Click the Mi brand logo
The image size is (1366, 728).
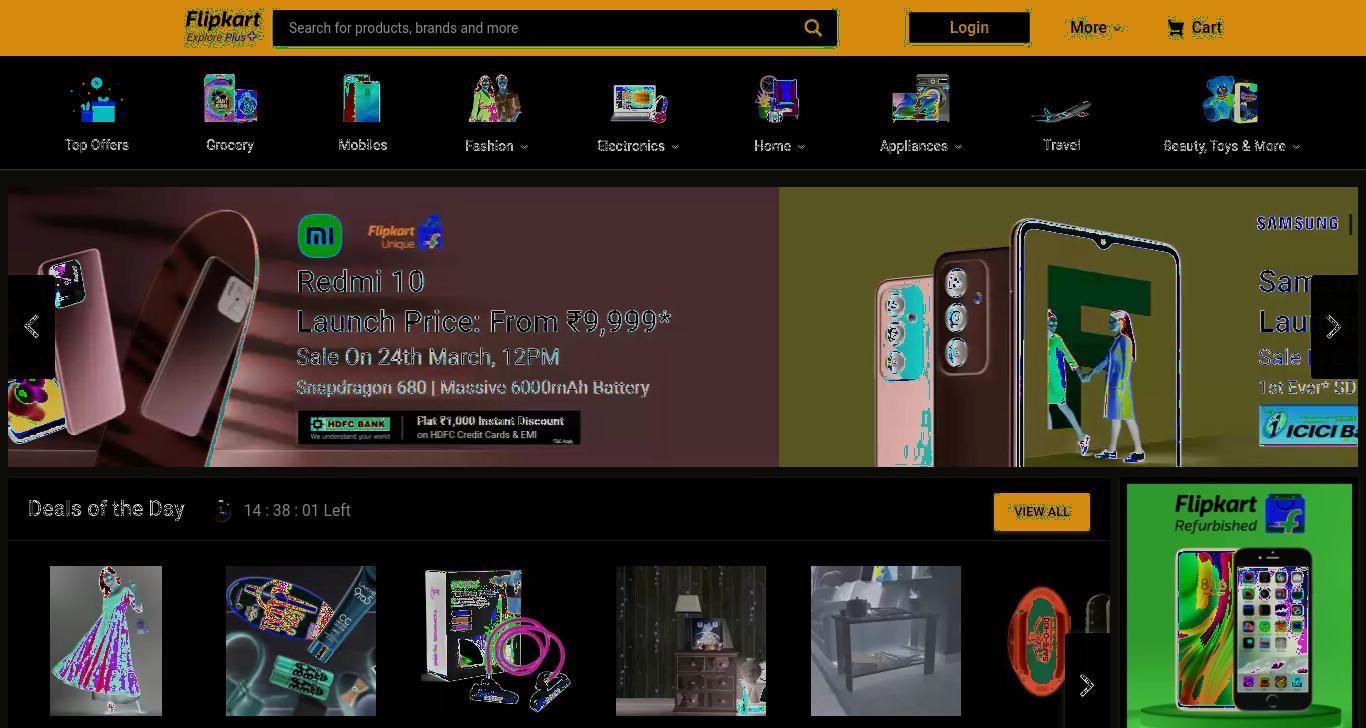(x=320, y=236)
